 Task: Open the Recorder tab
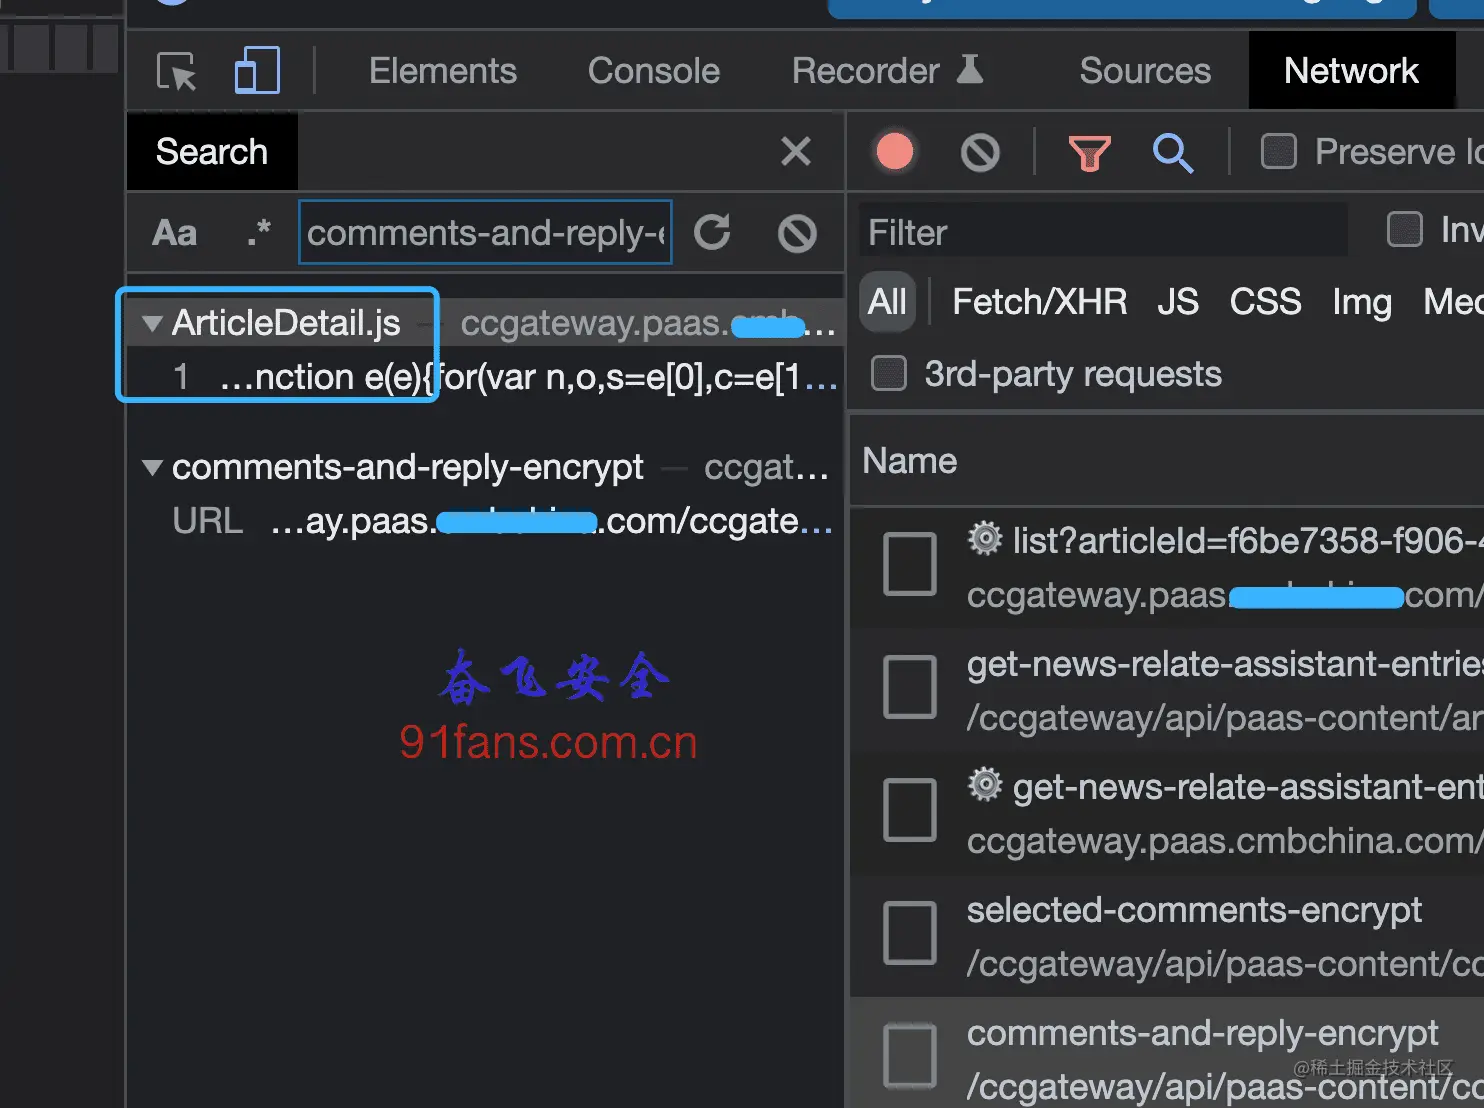click(887, 71)
